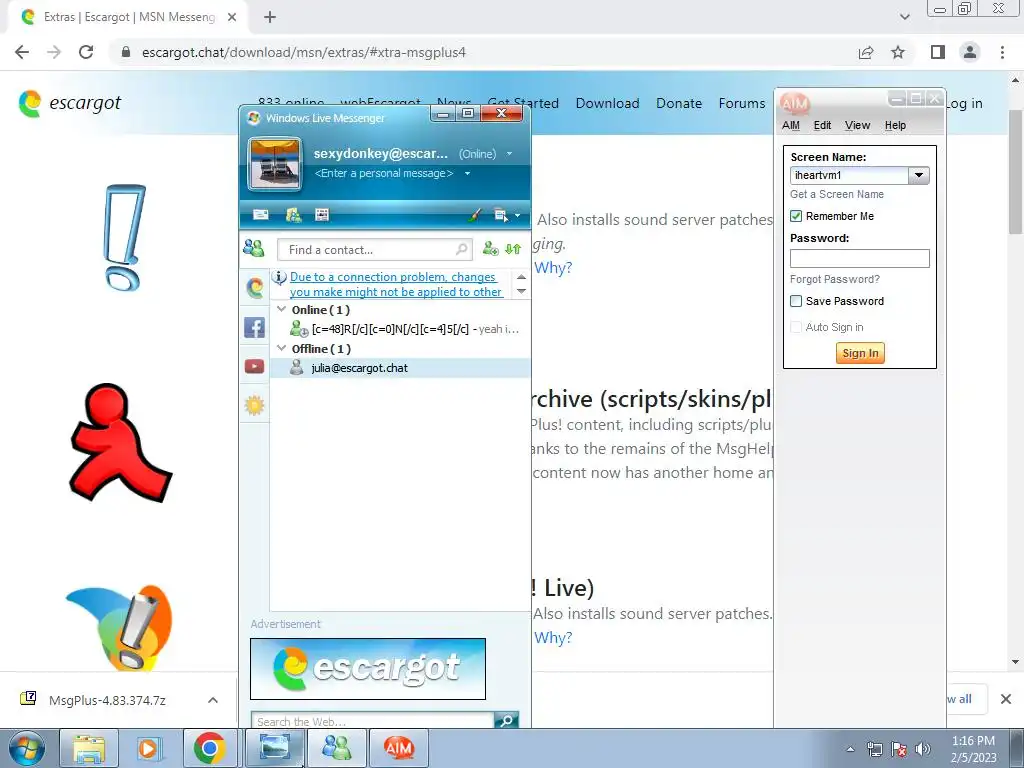Open the Get a Screen Name link
The height and width of the screenshot is (768, 1024).
coord(837,194)
